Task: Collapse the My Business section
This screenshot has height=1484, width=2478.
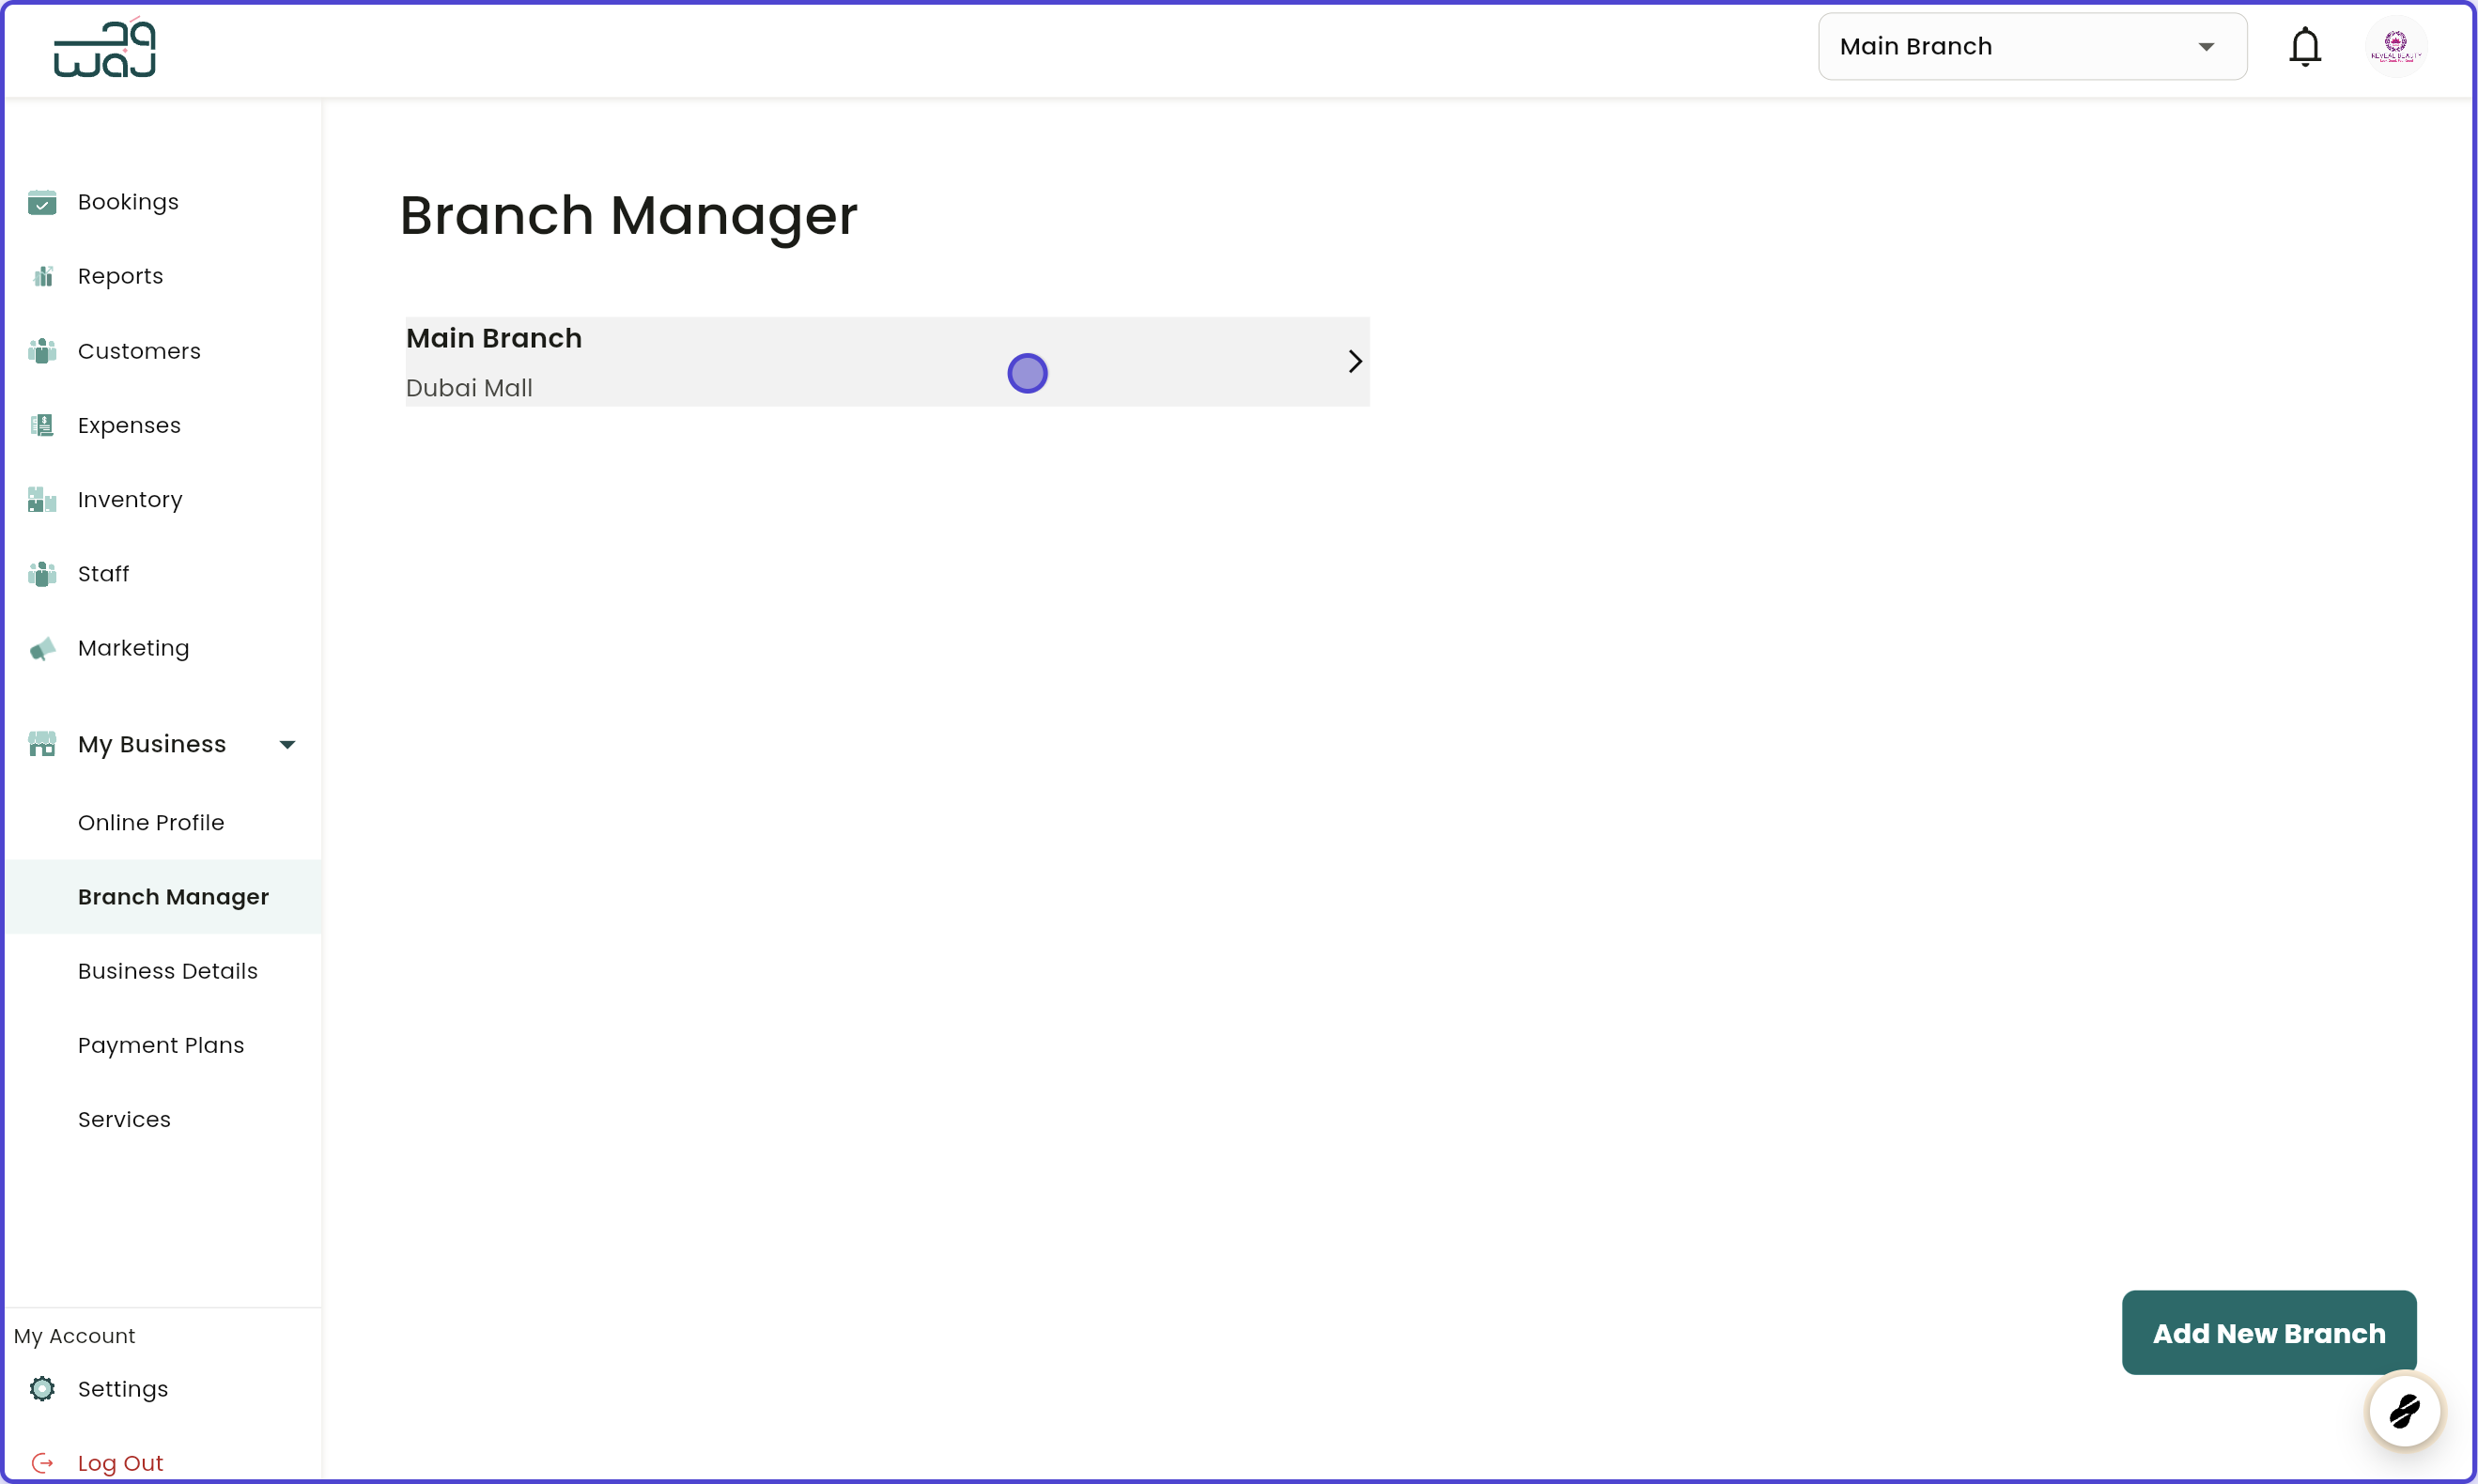Action: (x=287, y=744)
